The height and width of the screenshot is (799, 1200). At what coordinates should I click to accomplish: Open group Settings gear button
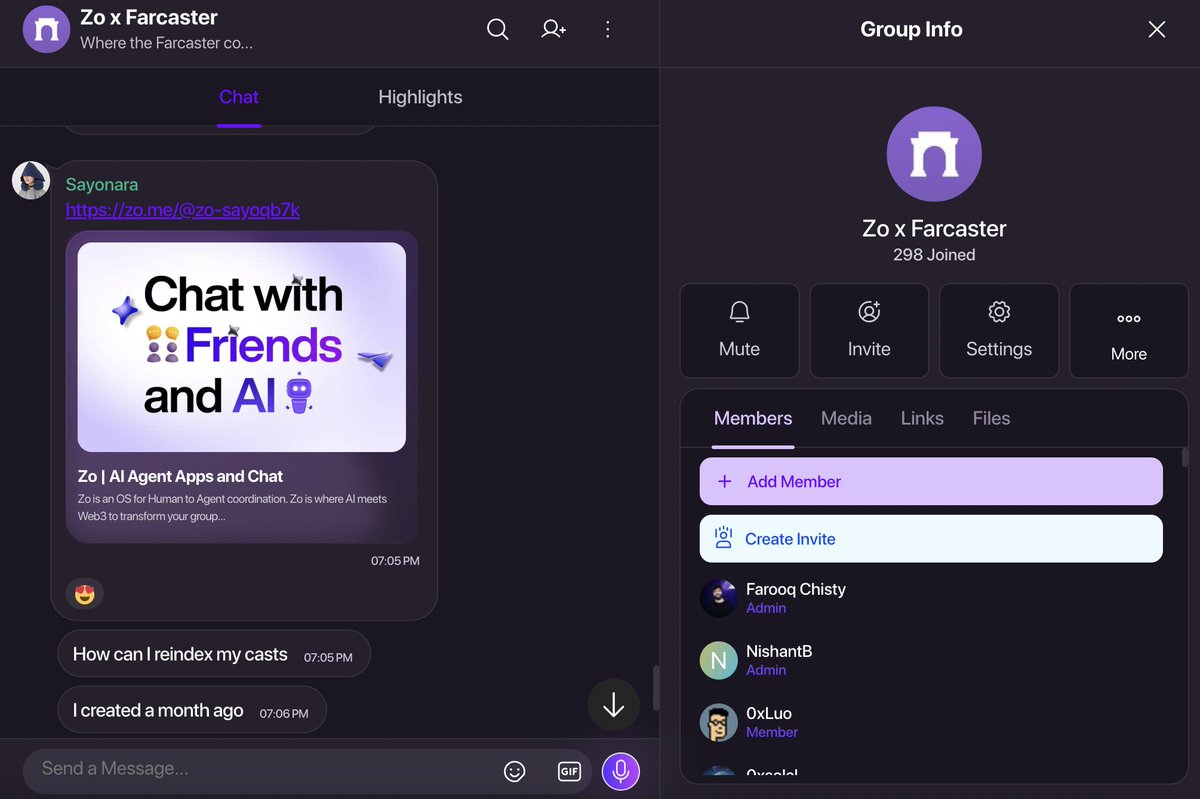[999, 331]
